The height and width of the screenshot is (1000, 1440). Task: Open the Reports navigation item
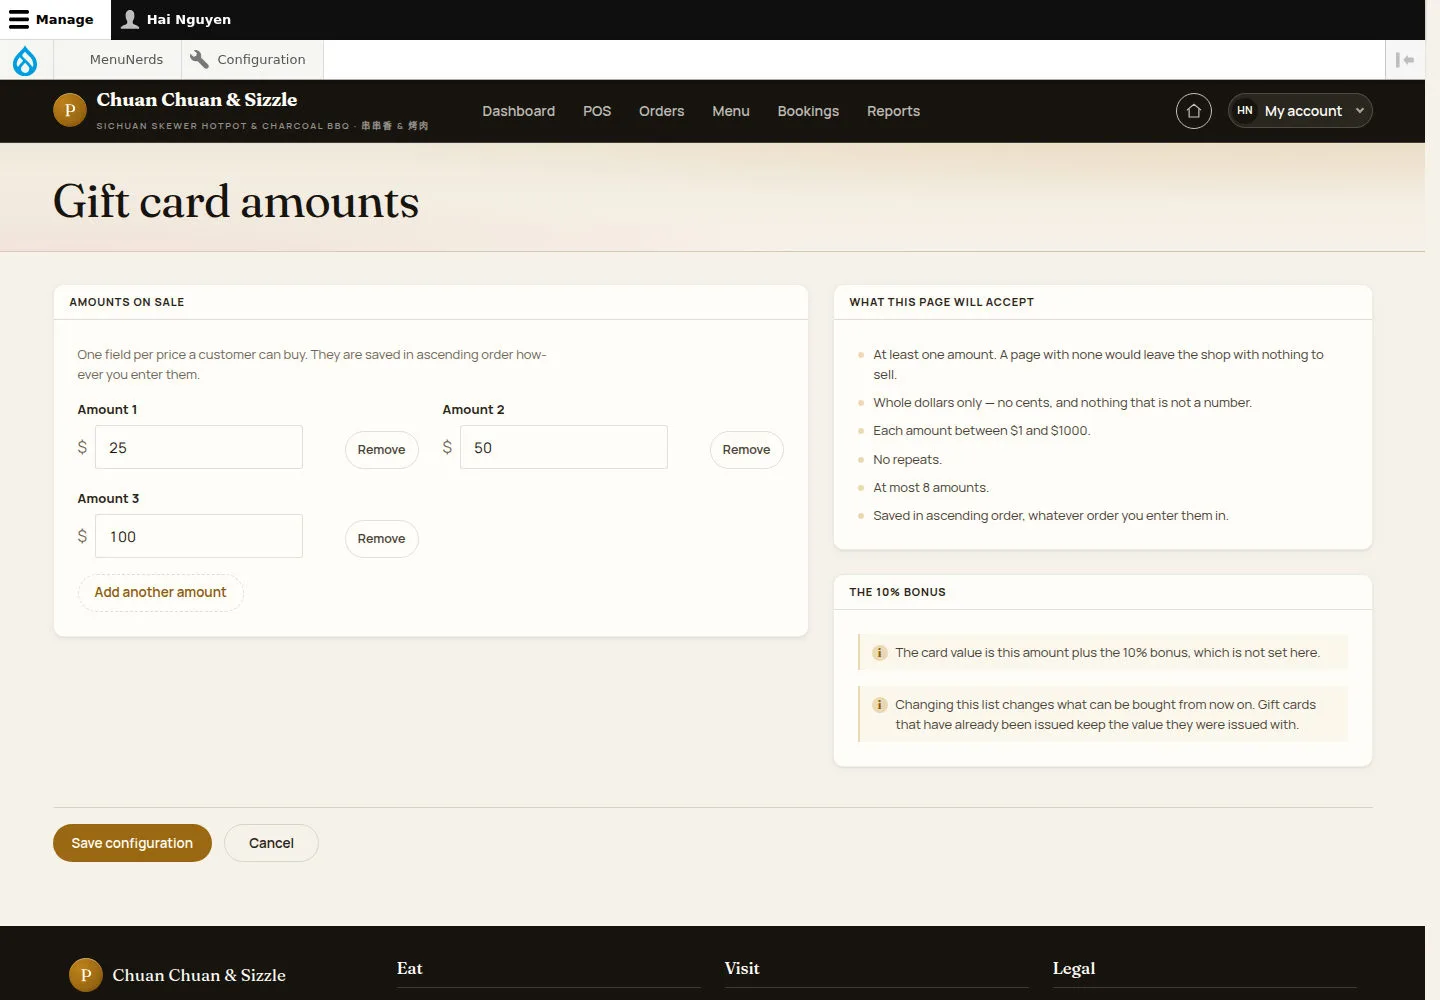click(893, 111)
